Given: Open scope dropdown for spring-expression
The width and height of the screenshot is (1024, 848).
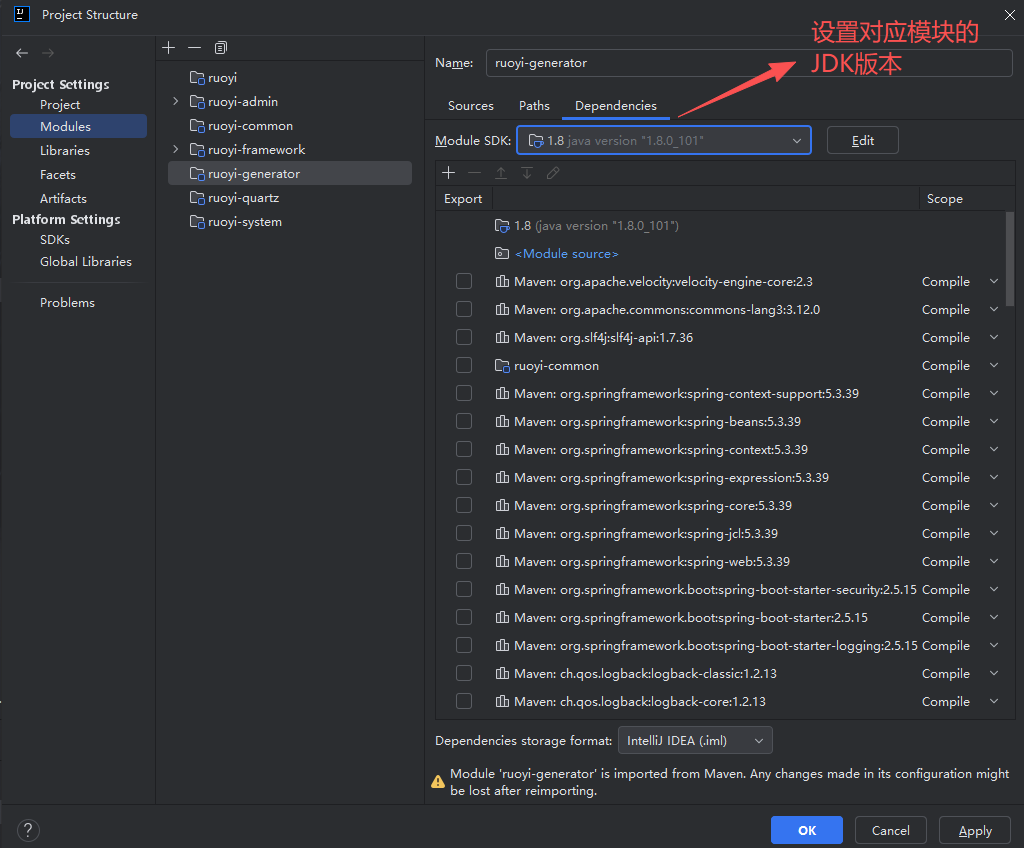Looking at the screenshot, I should pos(994,478).
